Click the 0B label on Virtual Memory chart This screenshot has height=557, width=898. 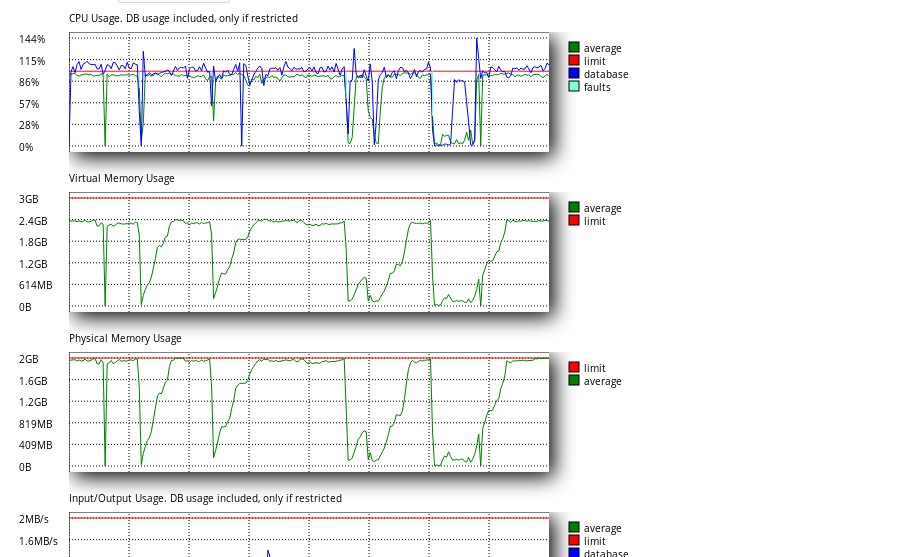[25, 307]
